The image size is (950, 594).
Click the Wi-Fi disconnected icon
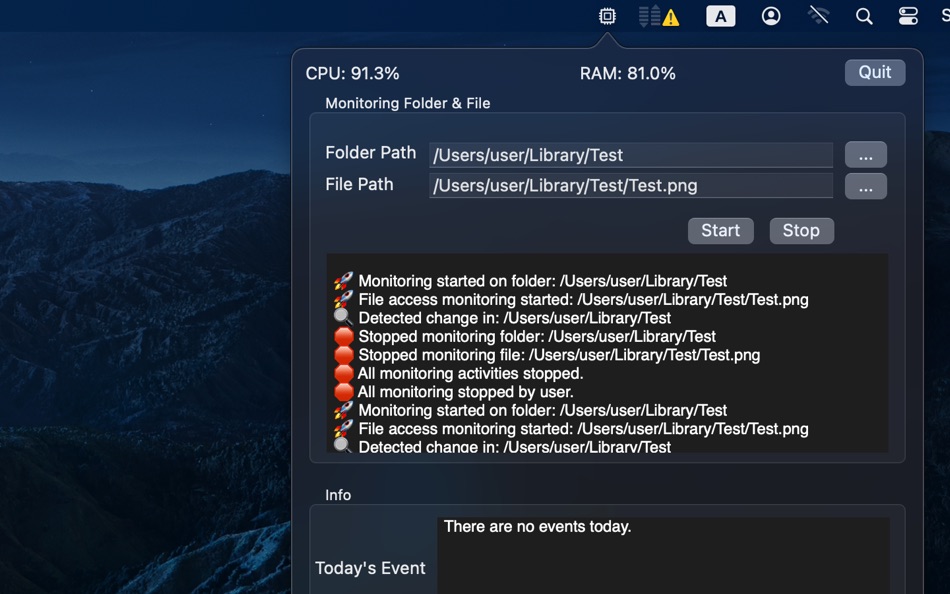pos(818,16)
